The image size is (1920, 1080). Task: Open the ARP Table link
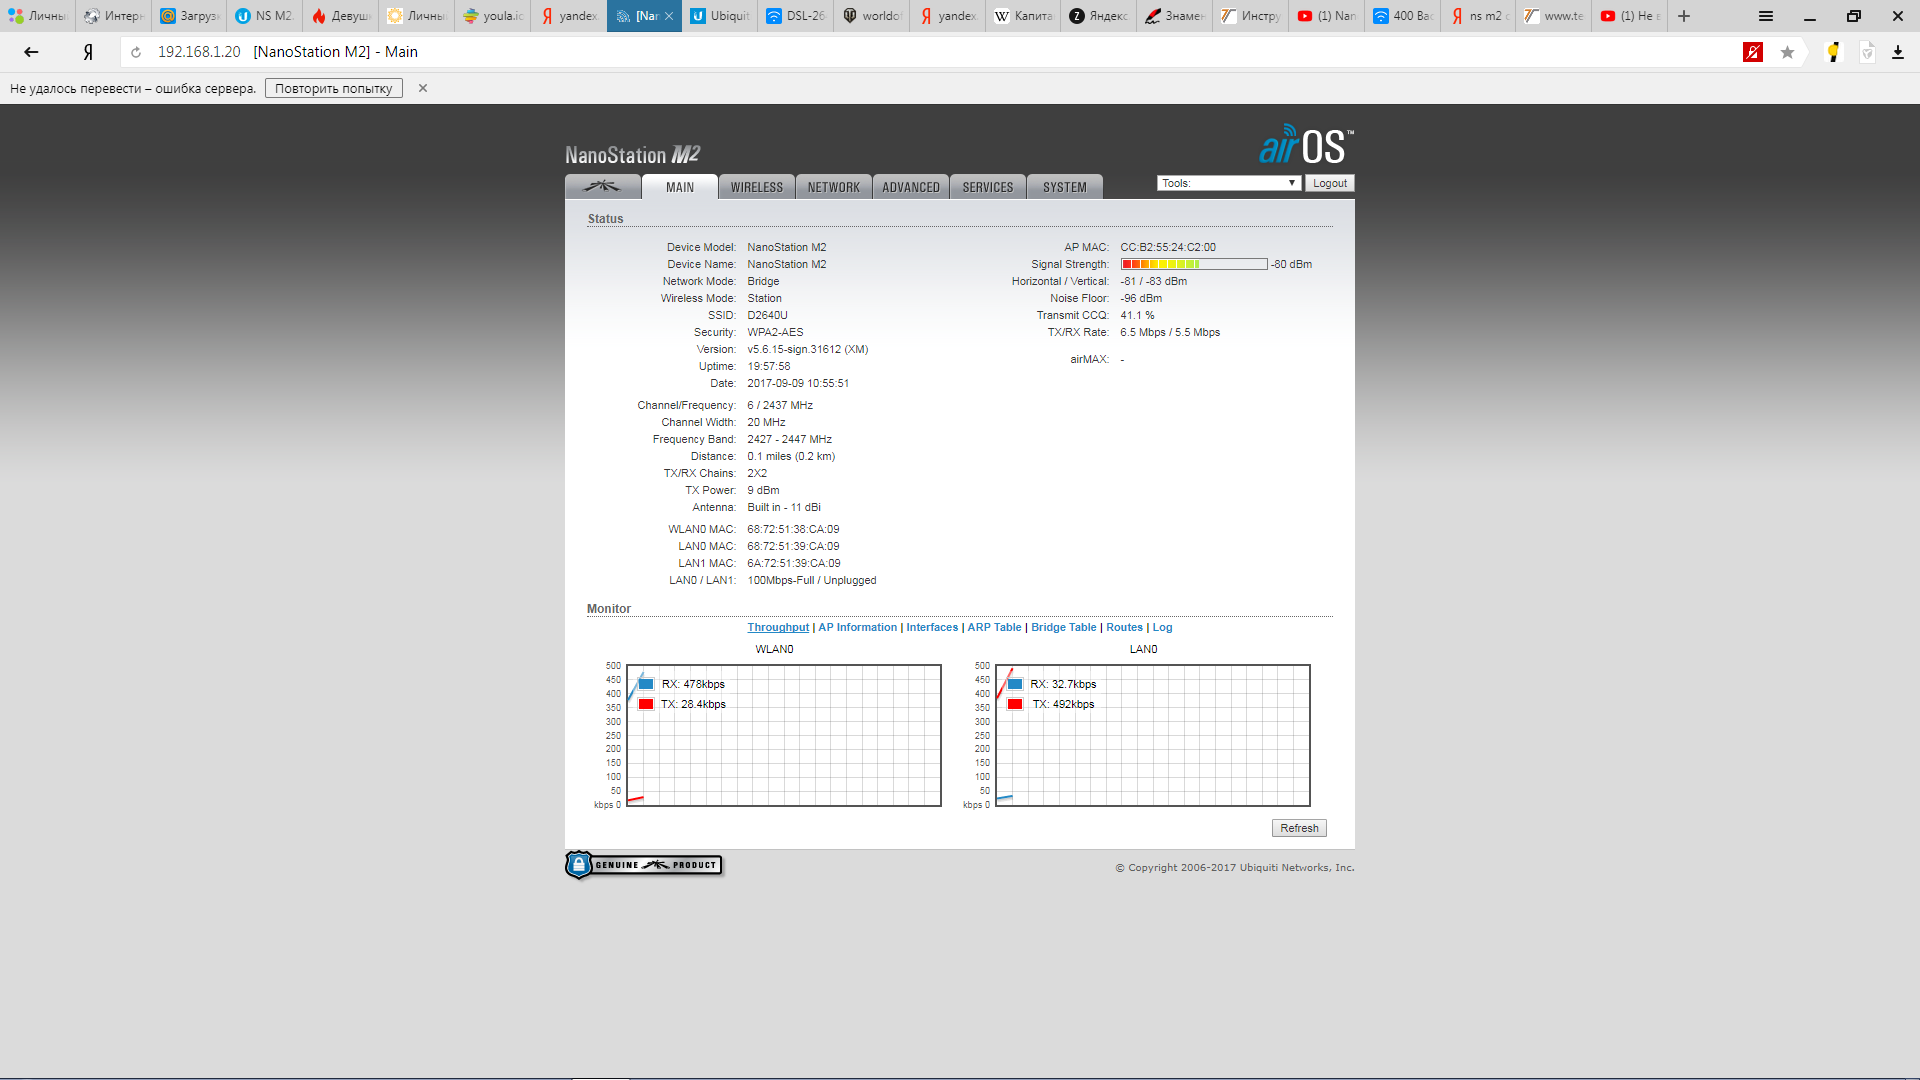click(x=994, y=627)
